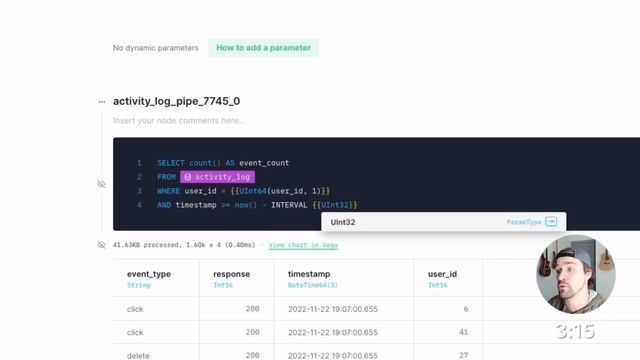Click the 41.63KB processed stats text
640x360 pixels.
184,245
